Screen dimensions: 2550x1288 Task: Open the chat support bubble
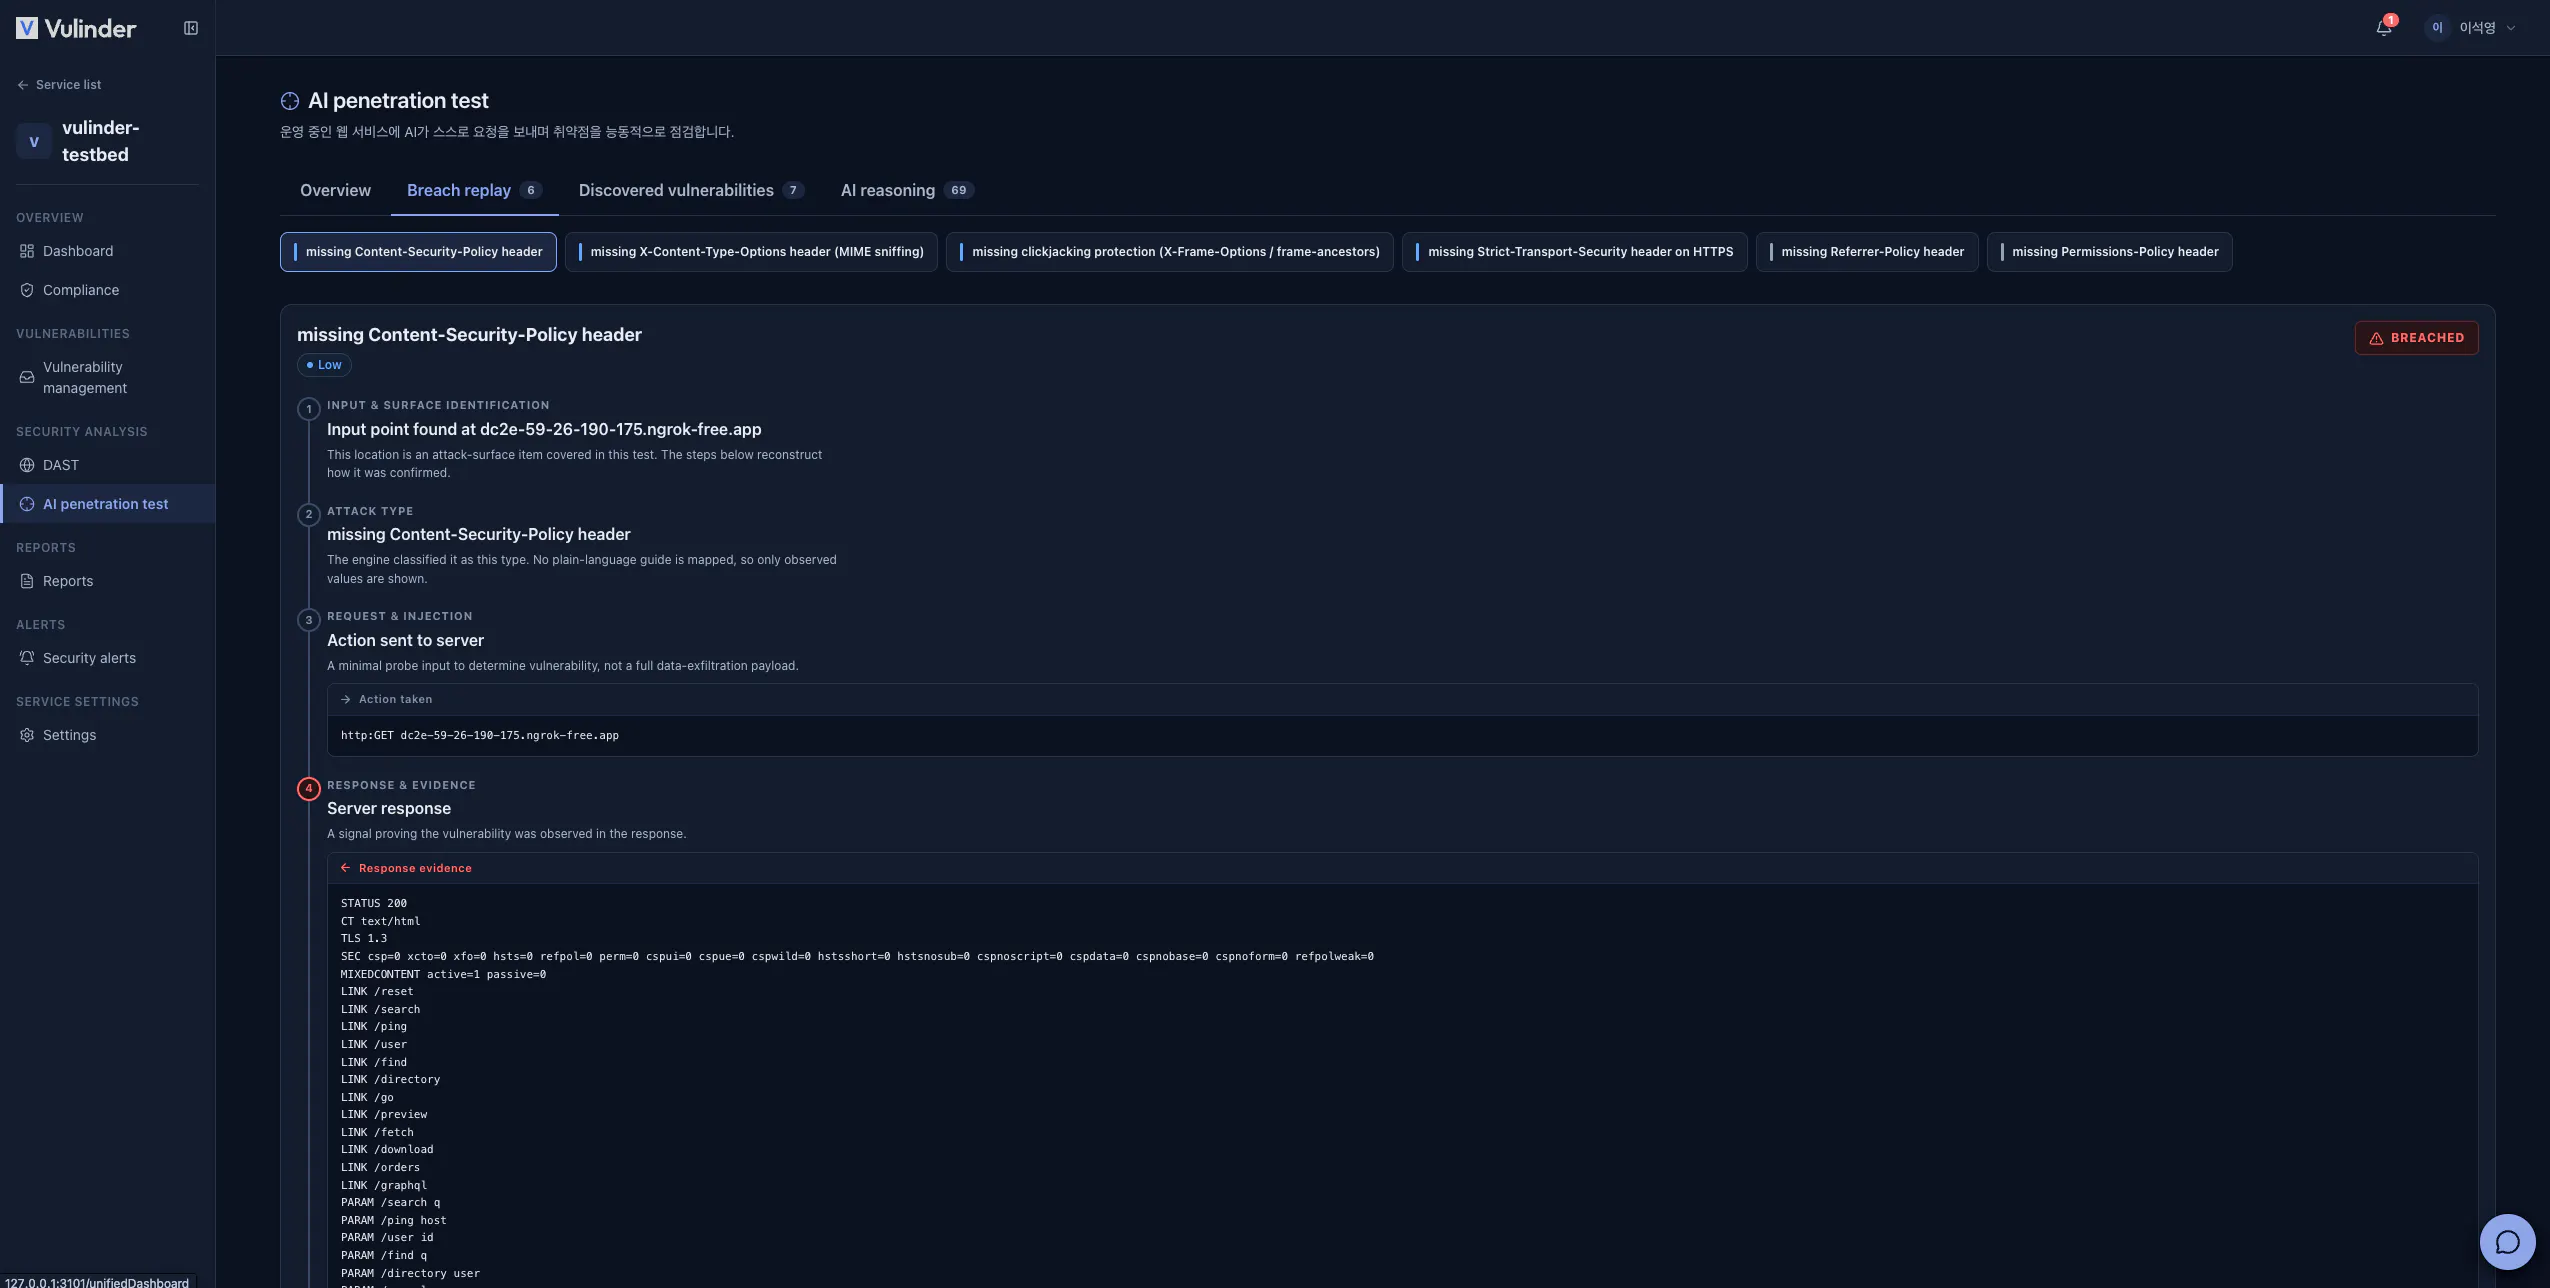[2507, 1241]
